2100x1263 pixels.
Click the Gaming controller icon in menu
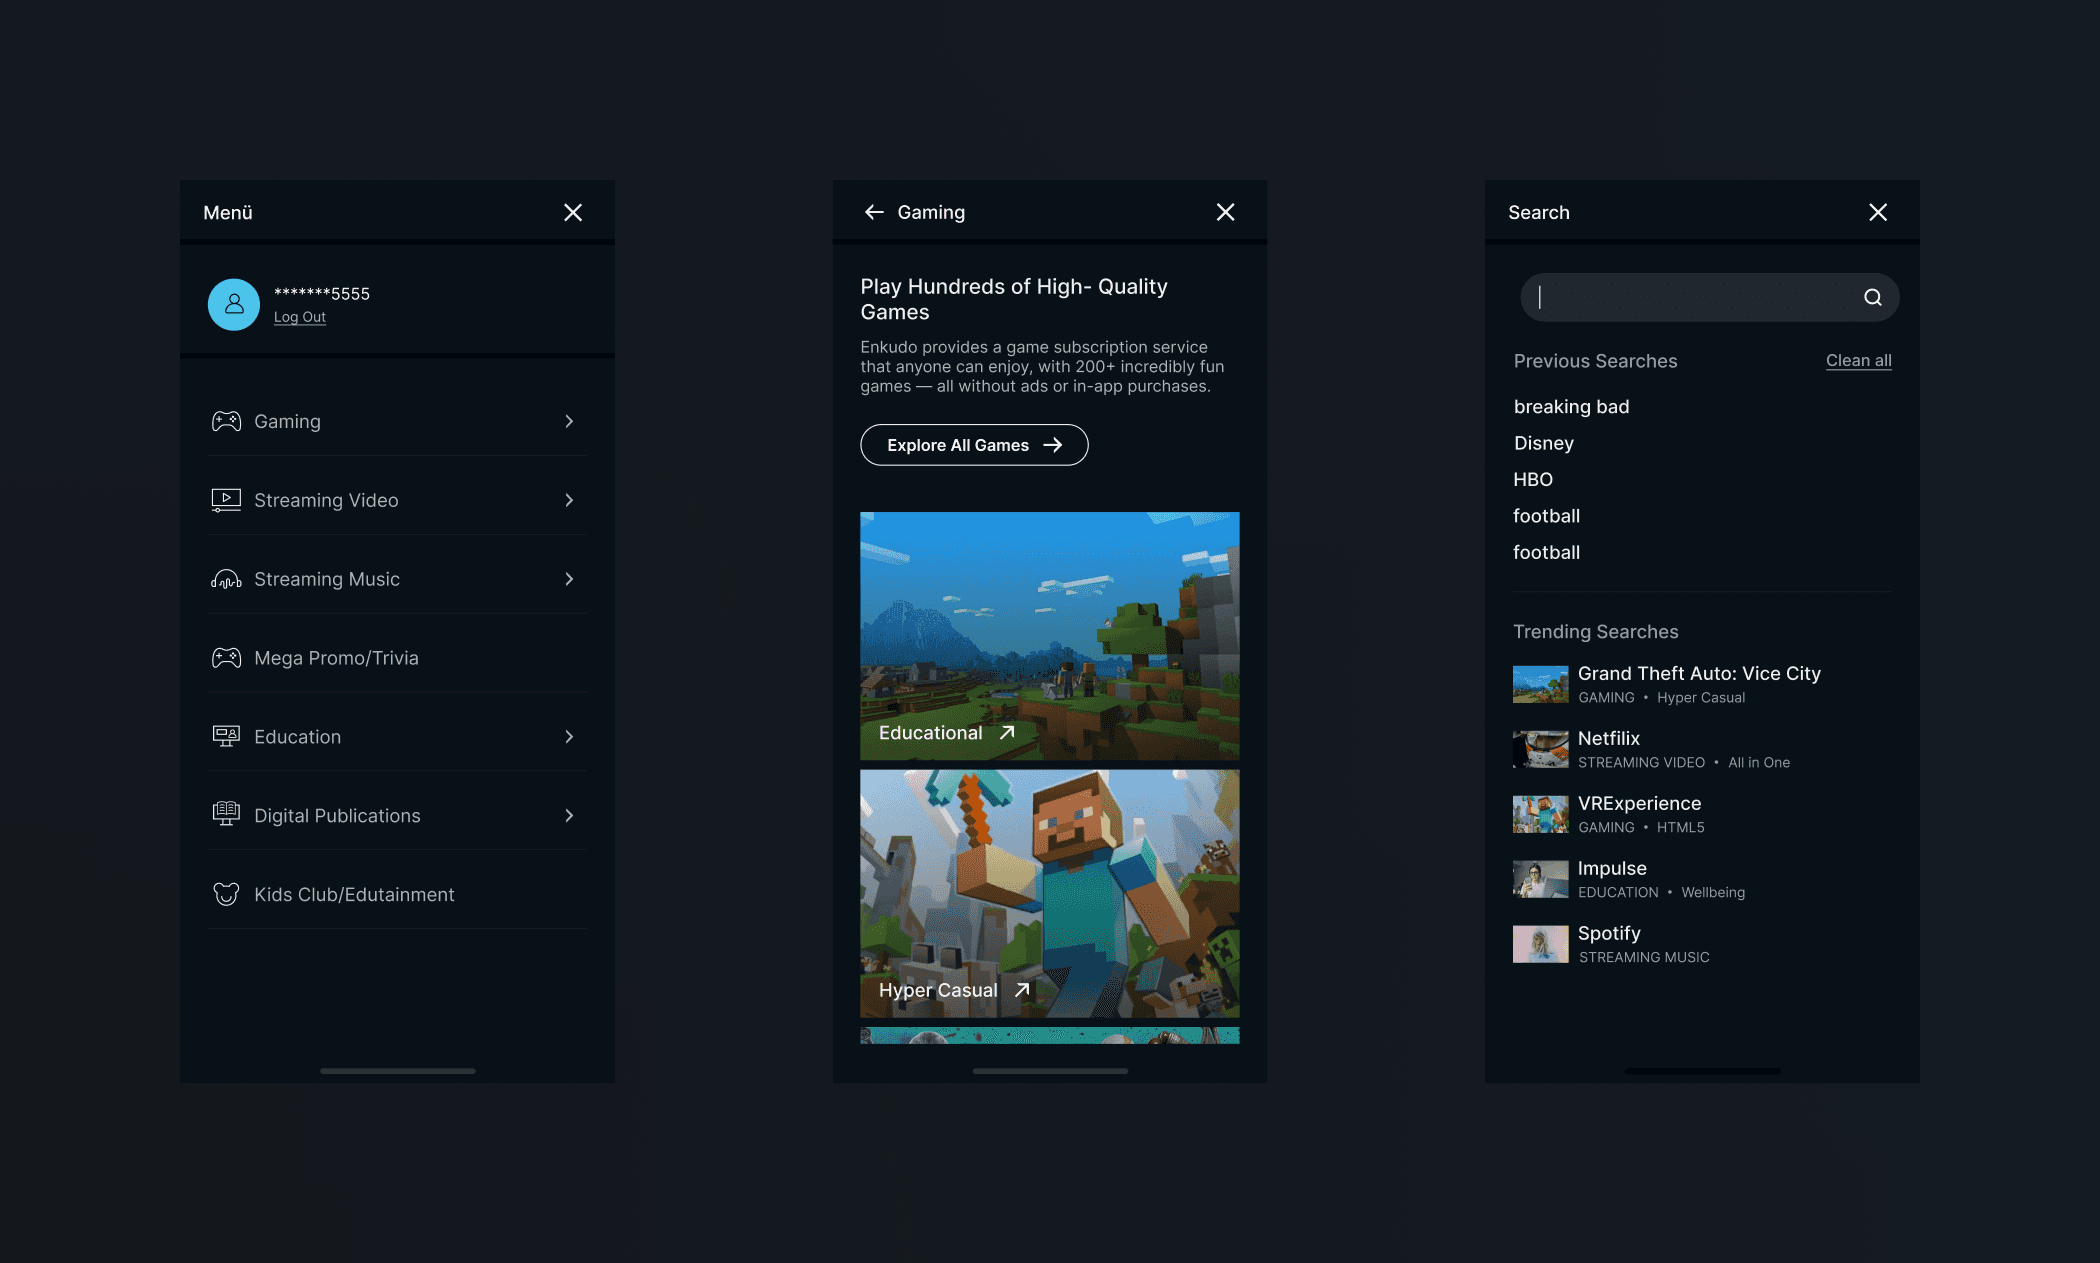(226, 421)
